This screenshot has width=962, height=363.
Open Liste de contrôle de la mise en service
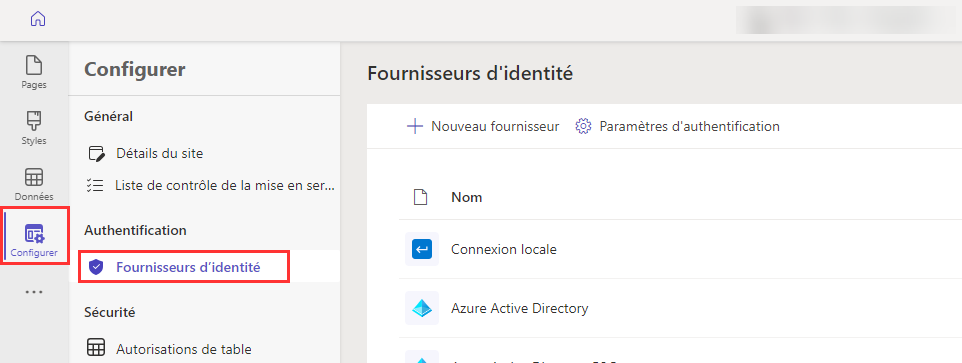point(210,185)
